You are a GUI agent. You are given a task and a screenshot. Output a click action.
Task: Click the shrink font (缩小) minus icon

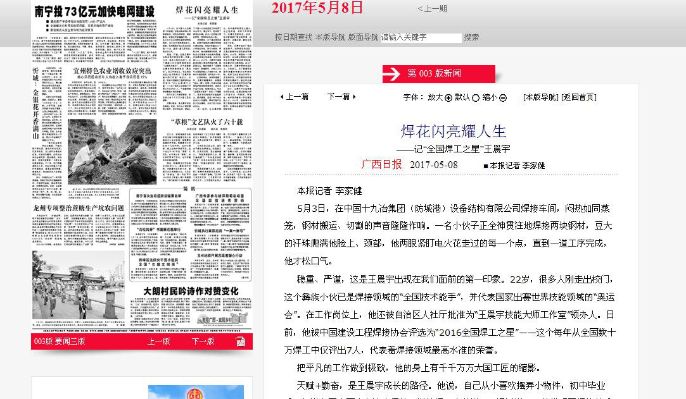pos(503,98)
